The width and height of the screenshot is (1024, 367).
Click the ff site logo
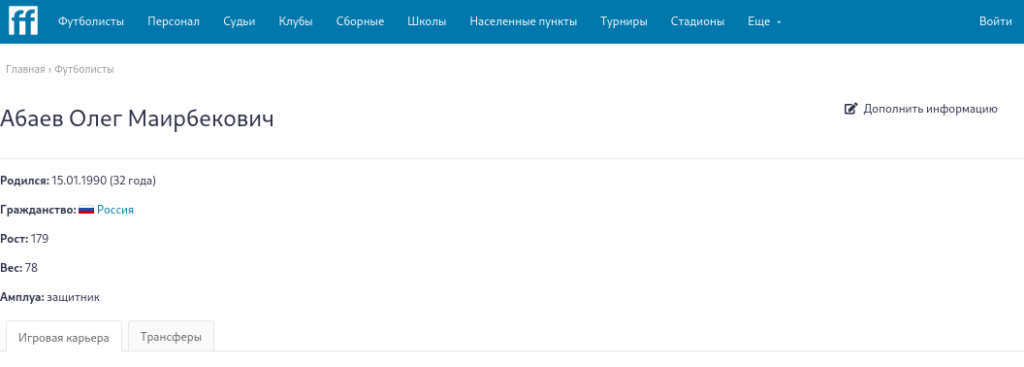23,22
